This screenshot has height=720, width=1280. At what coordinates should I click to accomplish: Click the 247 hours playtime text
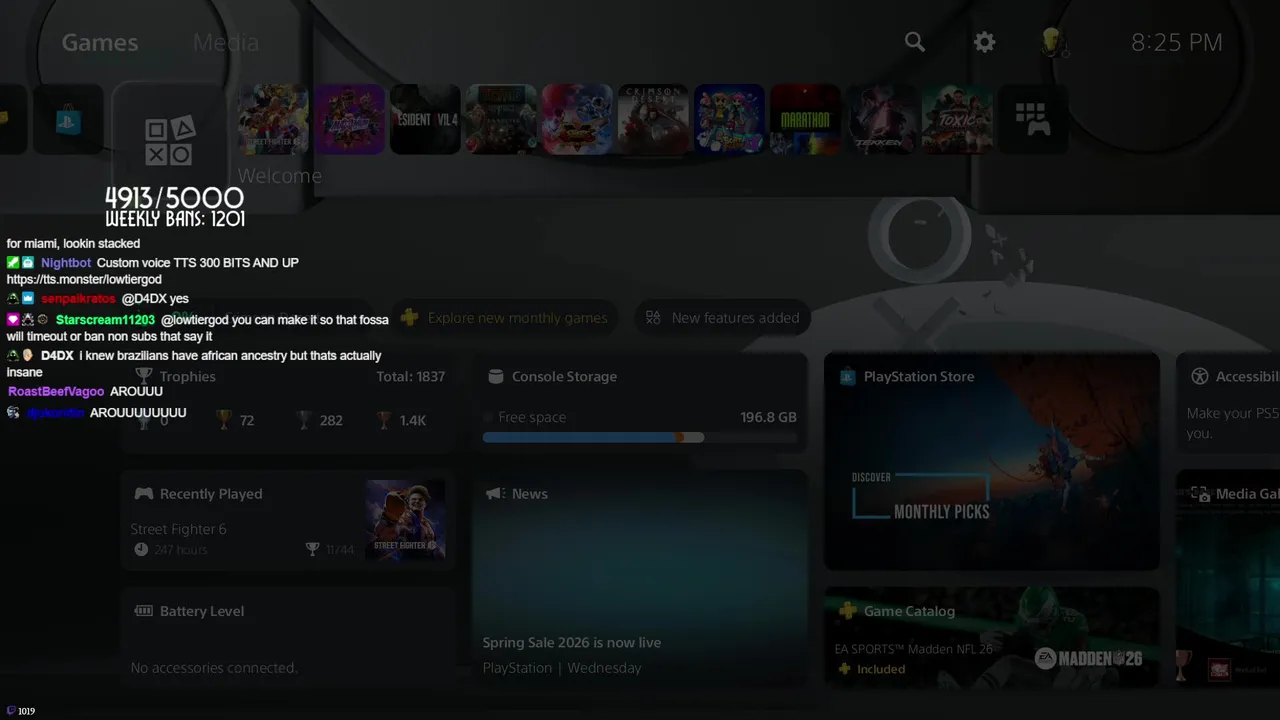(x=181, y=550)
